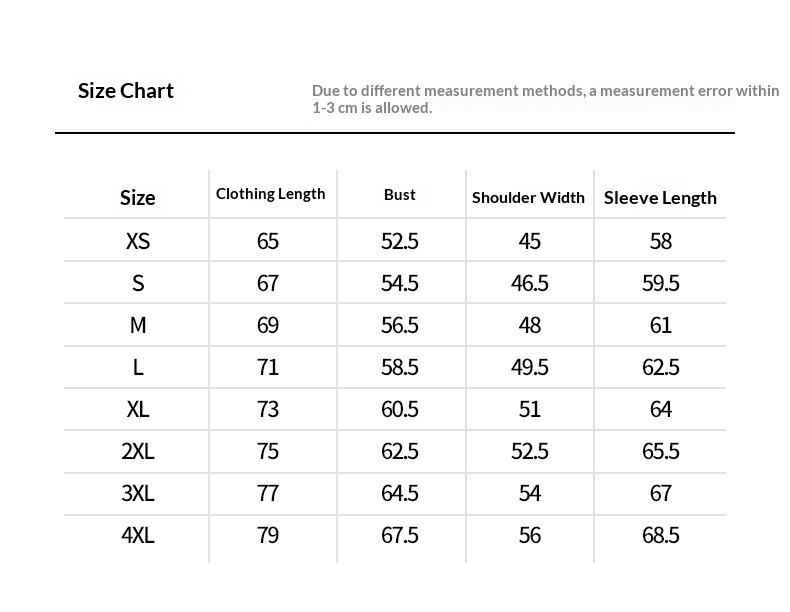Select the S size row label
Image resolution: width=790 pixels, height=612 pixels.
coord(138,283)
